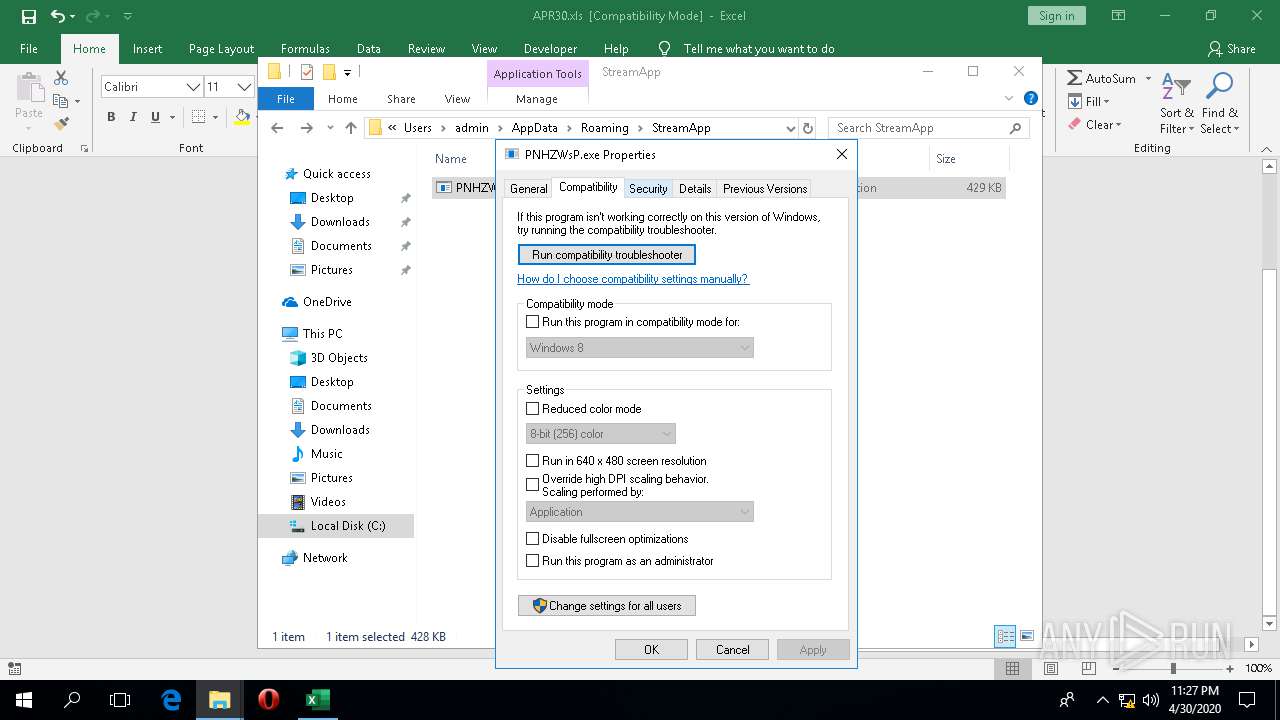Click the AutoSum sigma icon
Screen dimensions: 1280x720
1074,78
